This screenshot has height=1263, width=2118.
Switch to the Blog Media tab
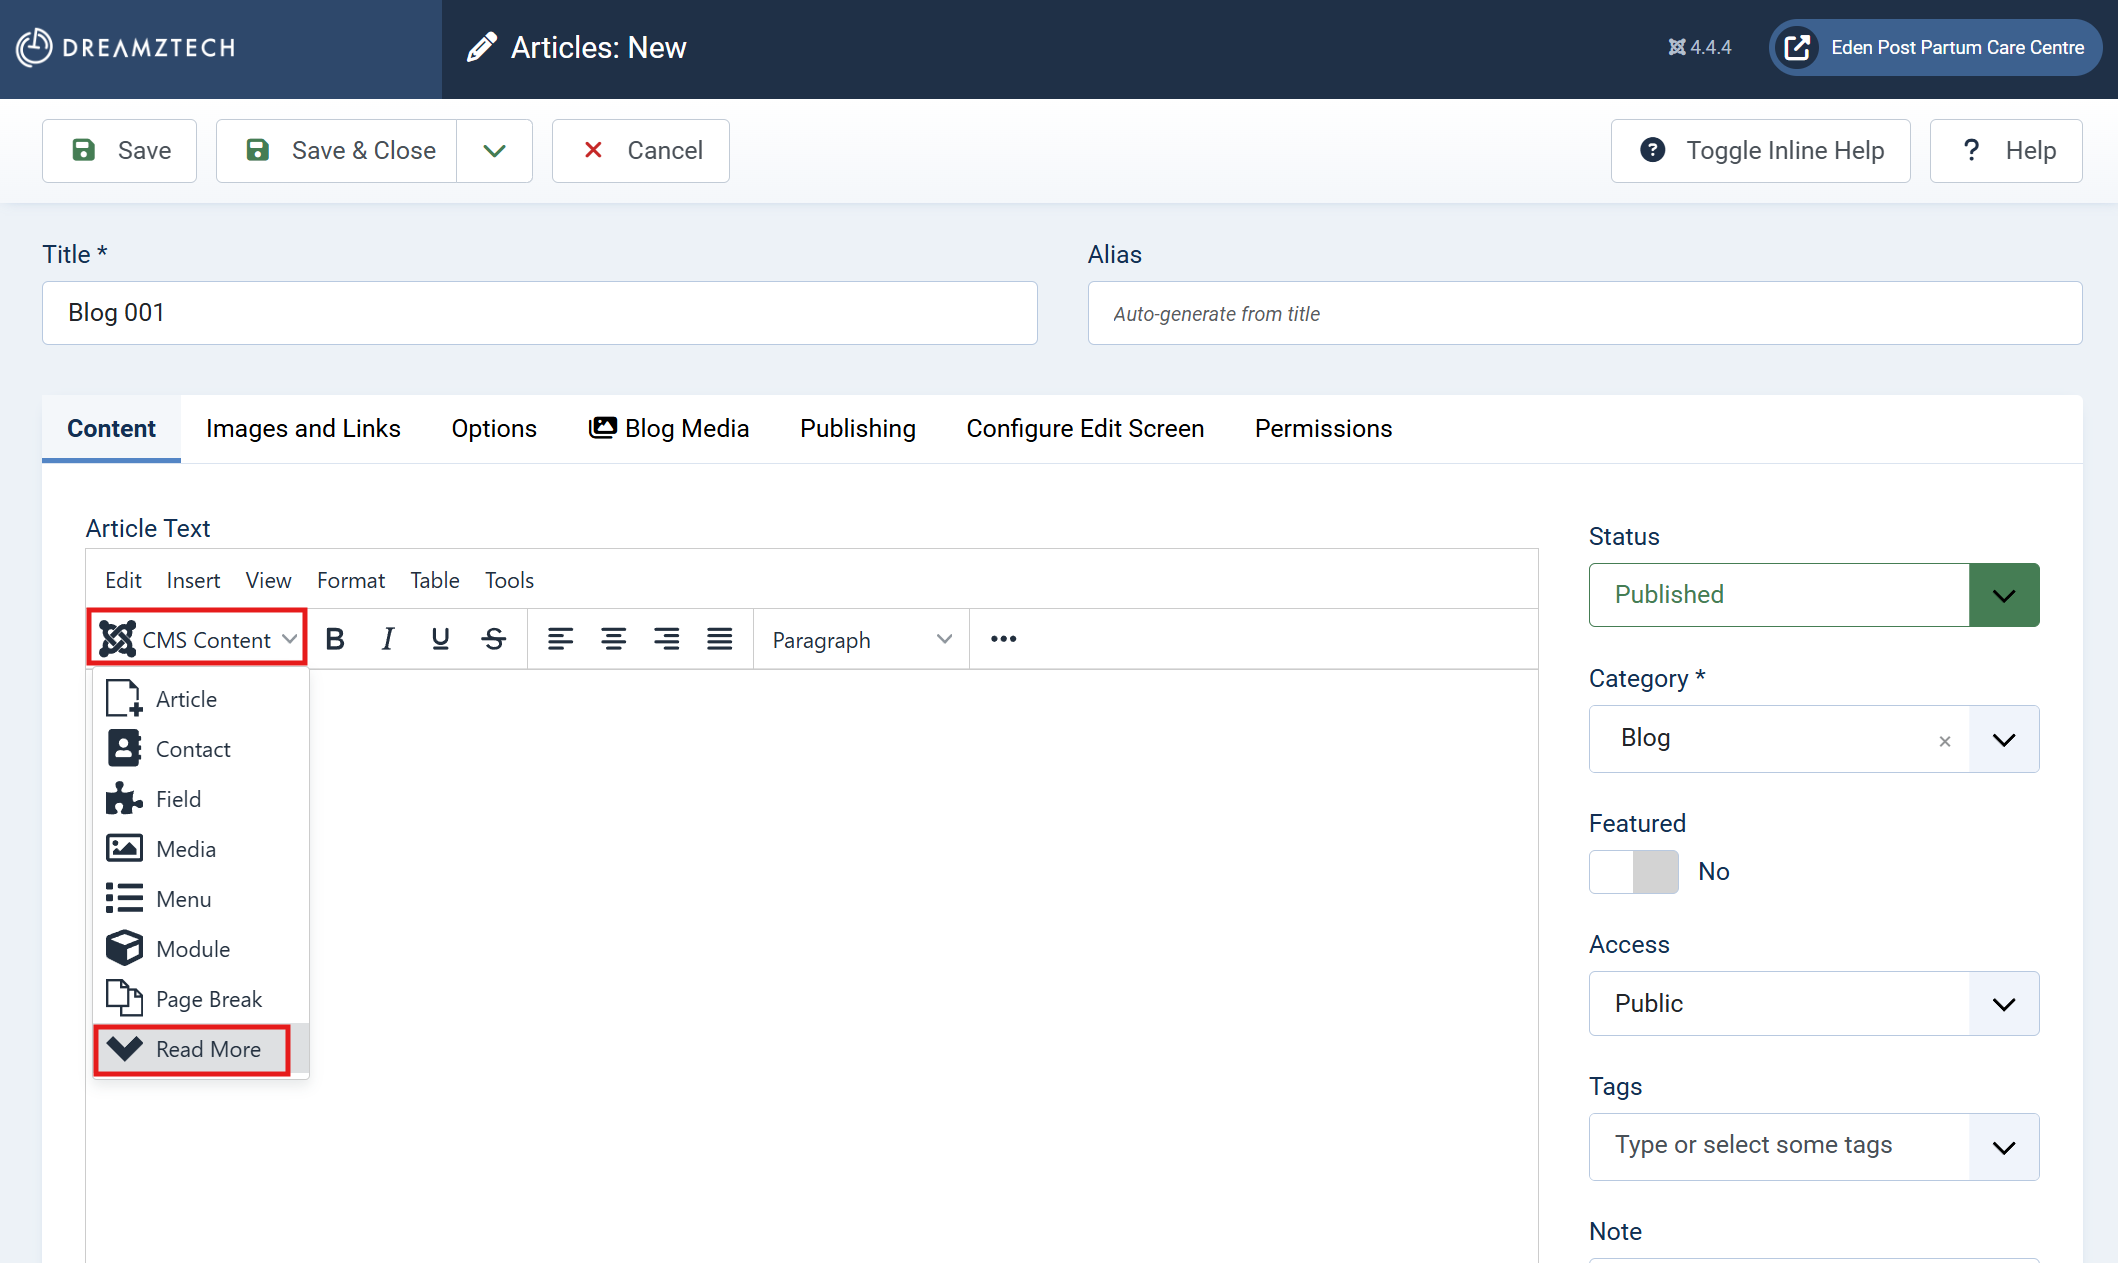click(669, 429)
